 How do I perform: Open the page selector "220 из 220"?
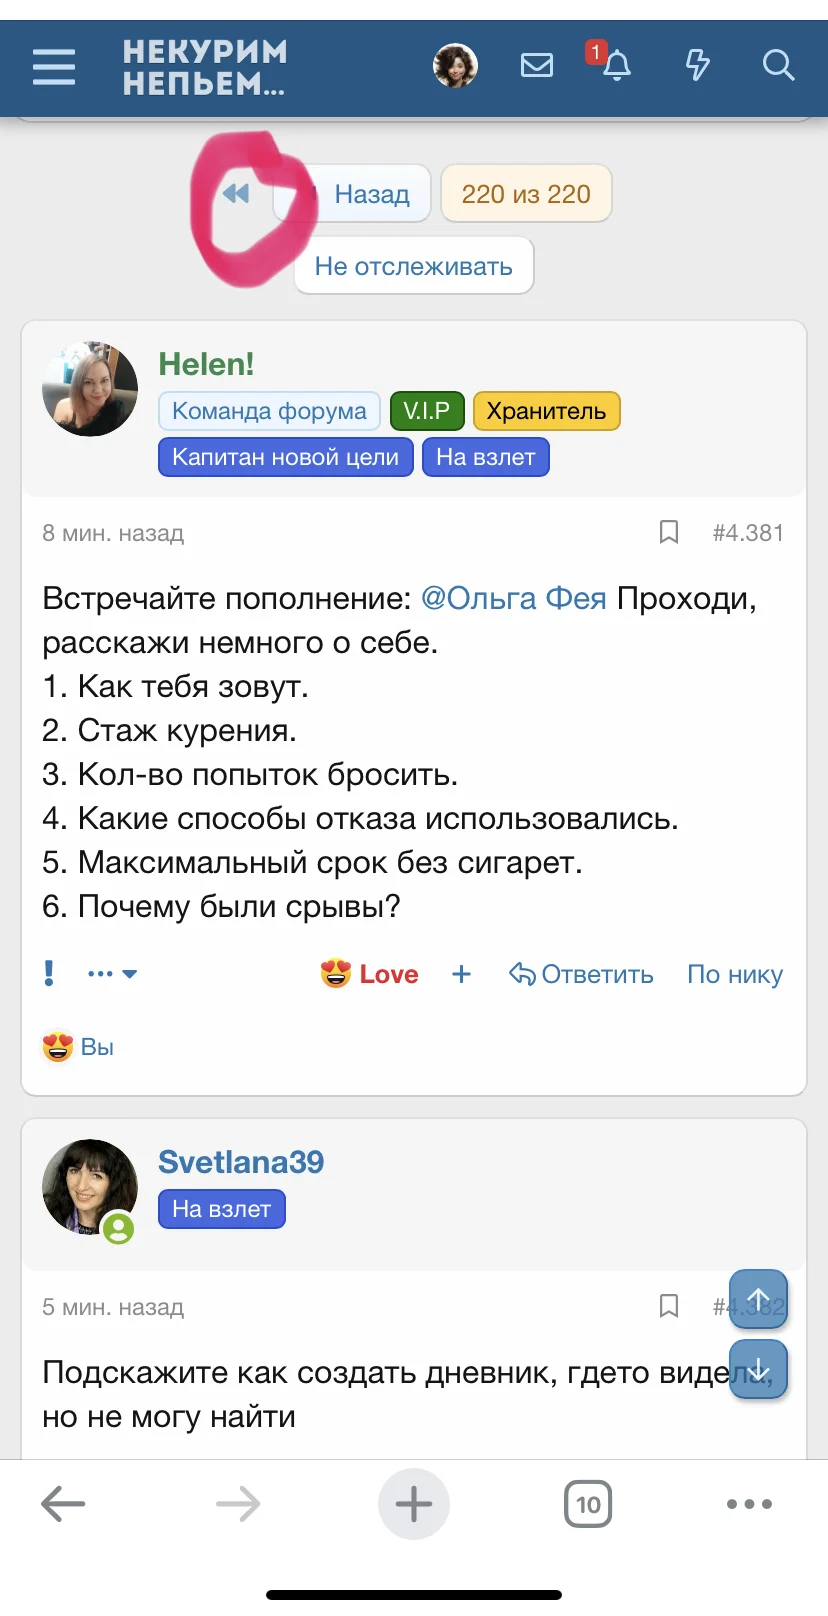(526, 194)
